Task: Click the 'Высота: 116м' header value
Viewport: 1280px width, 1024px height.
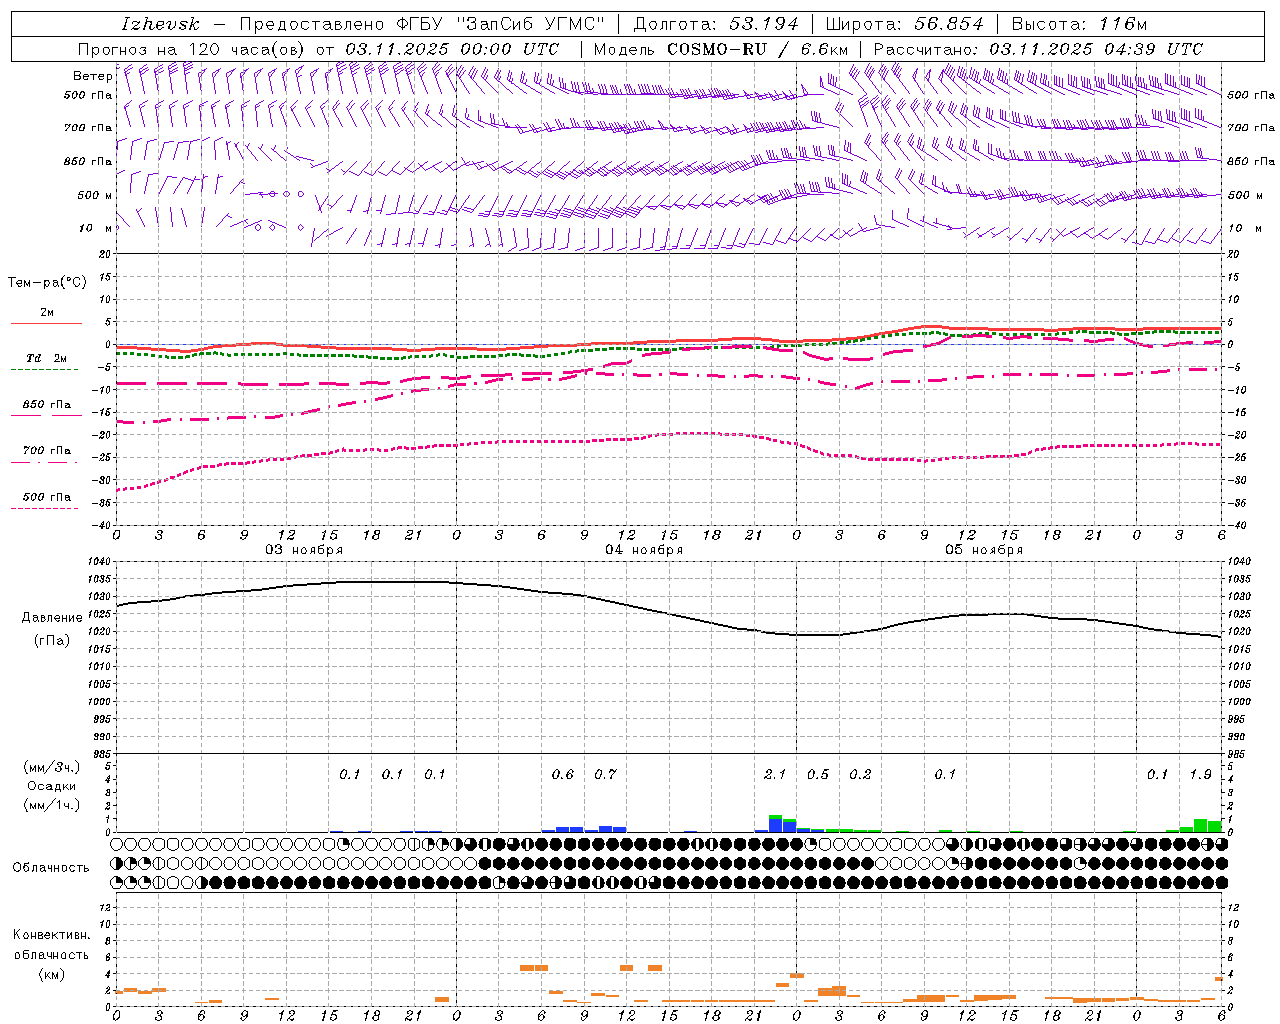Action: (1080, 24)
